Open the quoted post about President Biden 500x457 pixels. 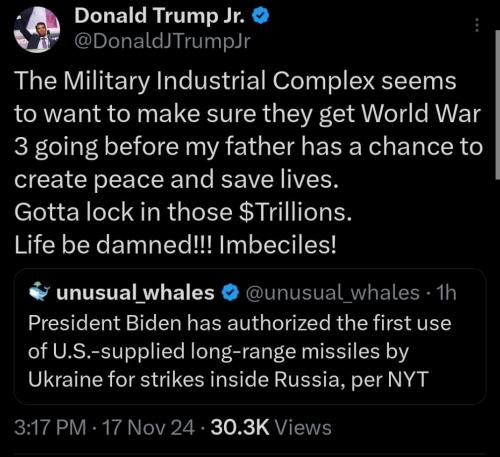(x=250, y=337)
